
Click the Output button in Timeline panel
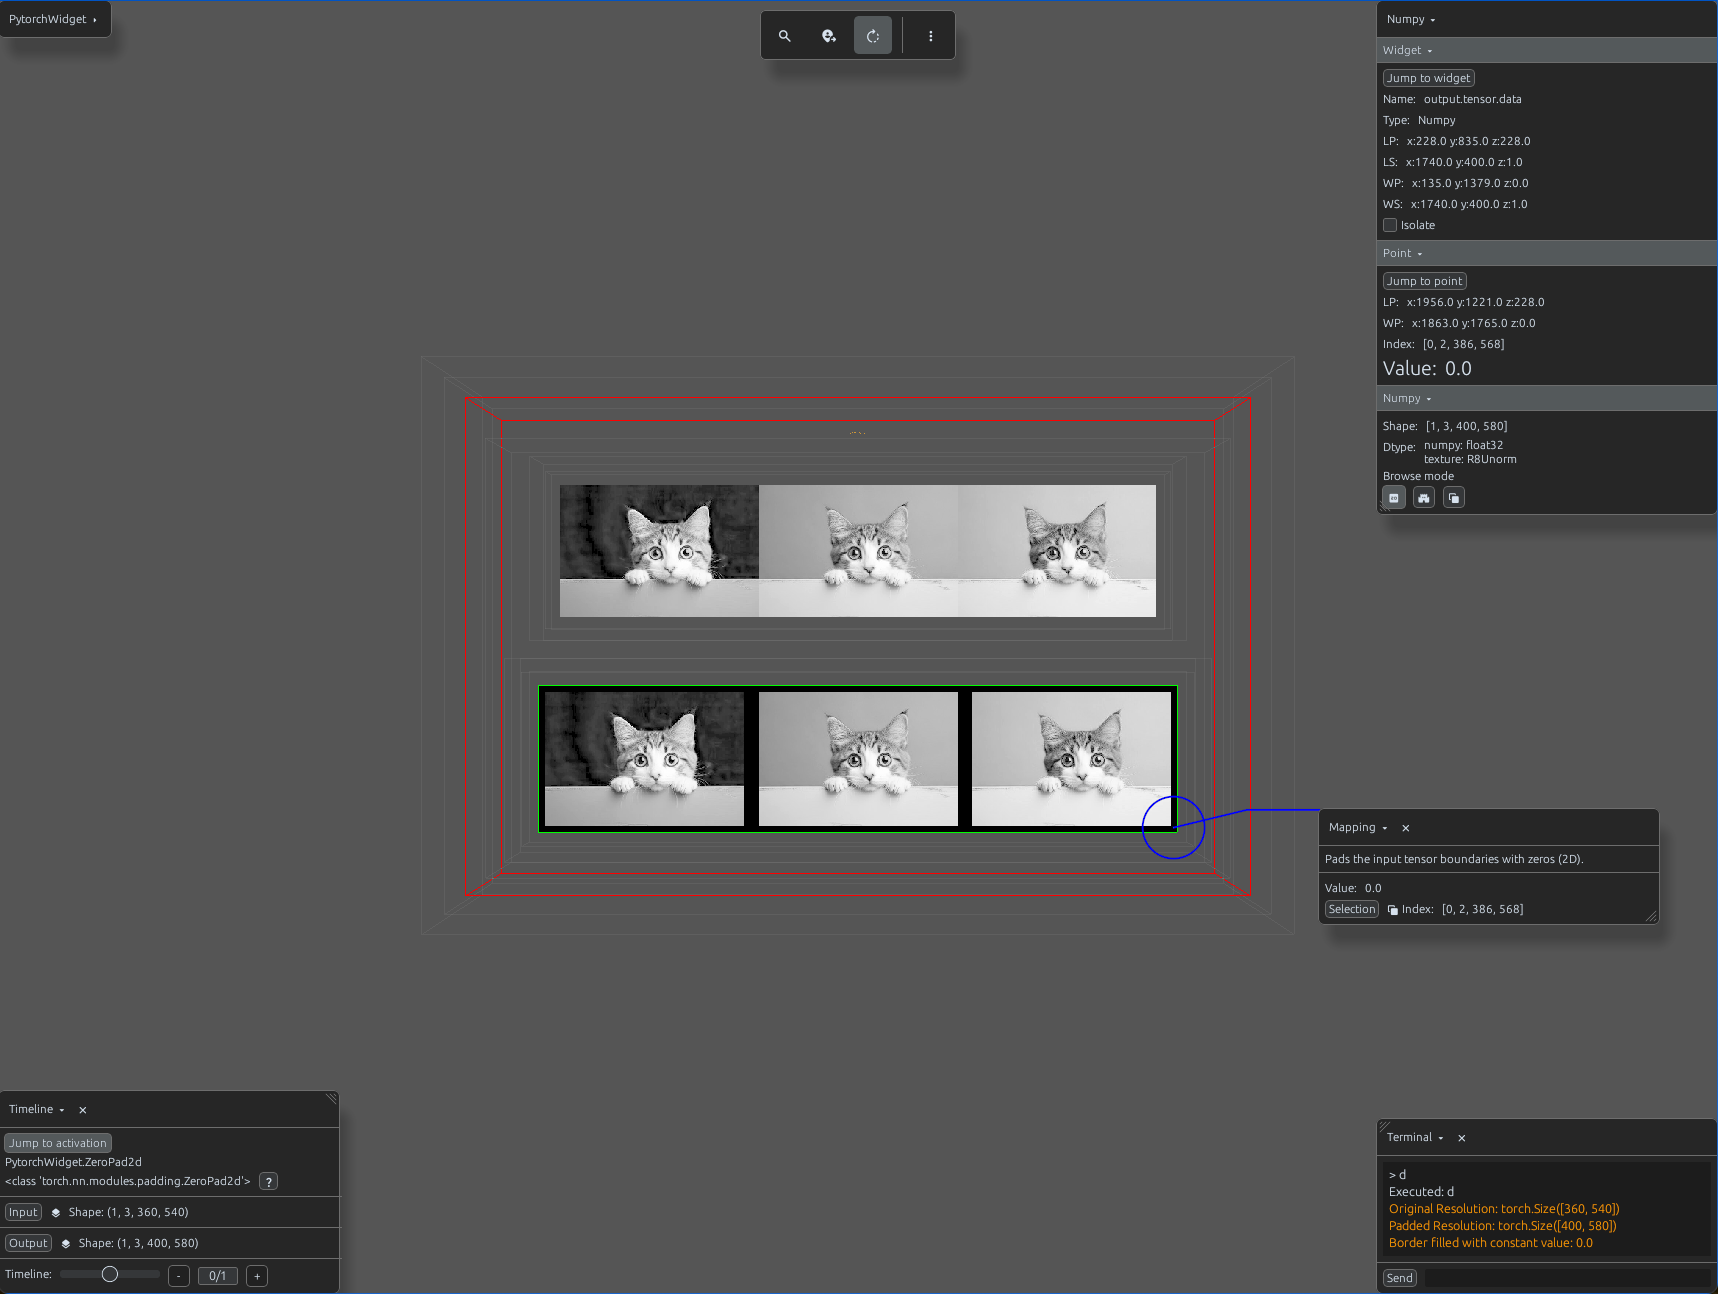(28, 1243)
